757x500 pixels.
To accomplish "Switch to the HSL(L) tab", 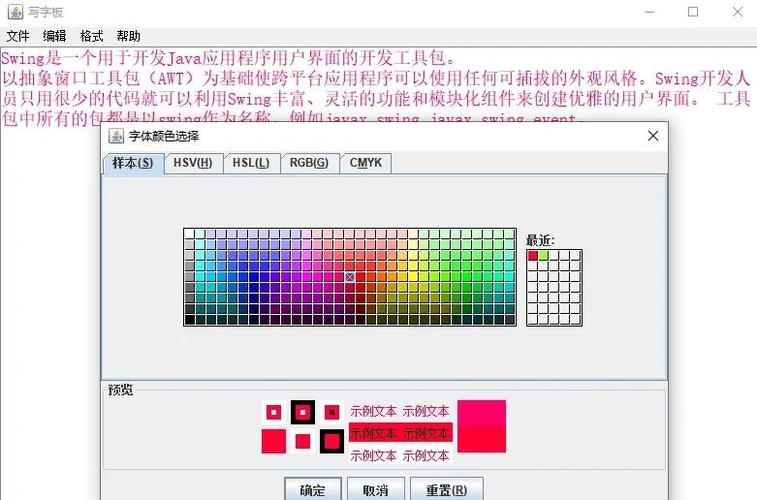I will pyautogui.click(x=252, y=163).
